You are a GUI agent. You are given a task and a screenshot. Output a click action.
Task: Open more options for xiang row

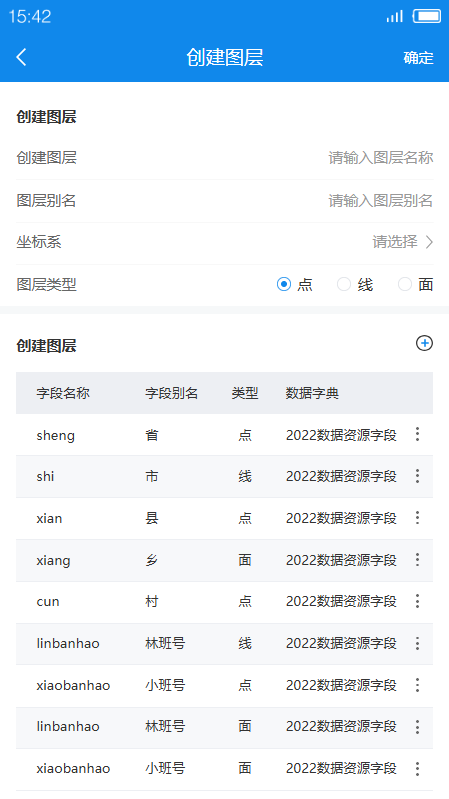click(x=417, y=560)
